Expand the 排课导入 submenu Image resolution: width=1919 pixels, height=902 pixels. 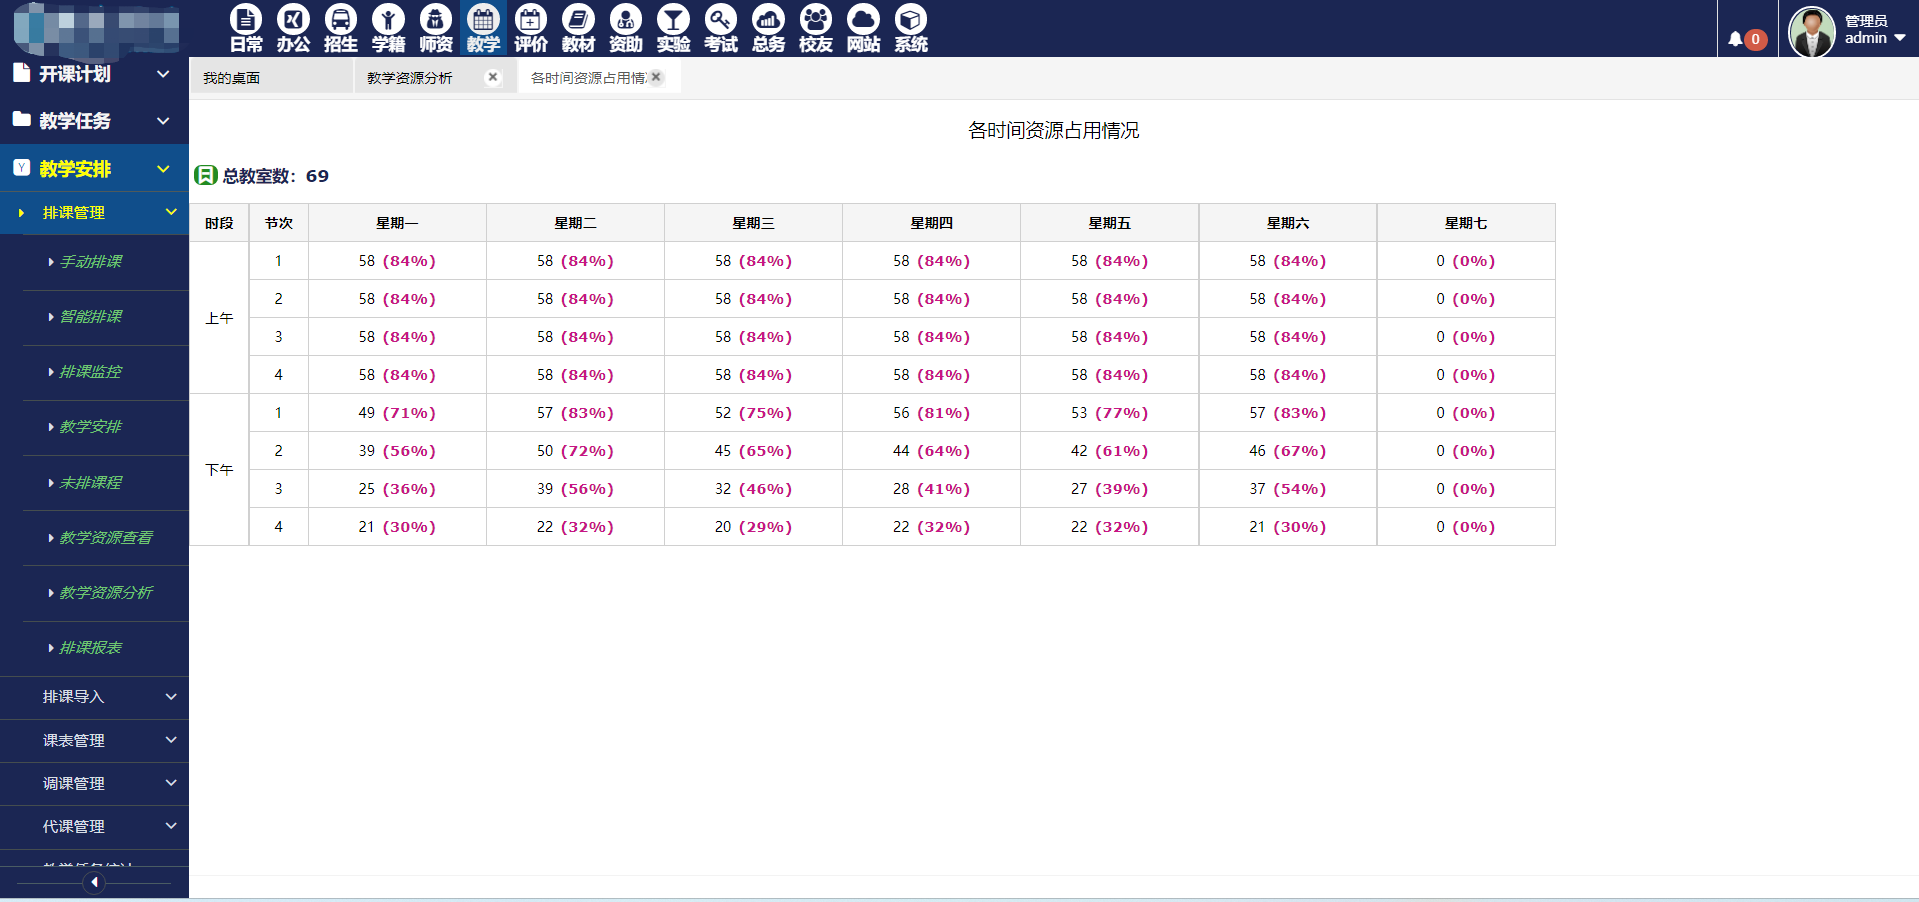pyautogui.click(x=94, y=697)
